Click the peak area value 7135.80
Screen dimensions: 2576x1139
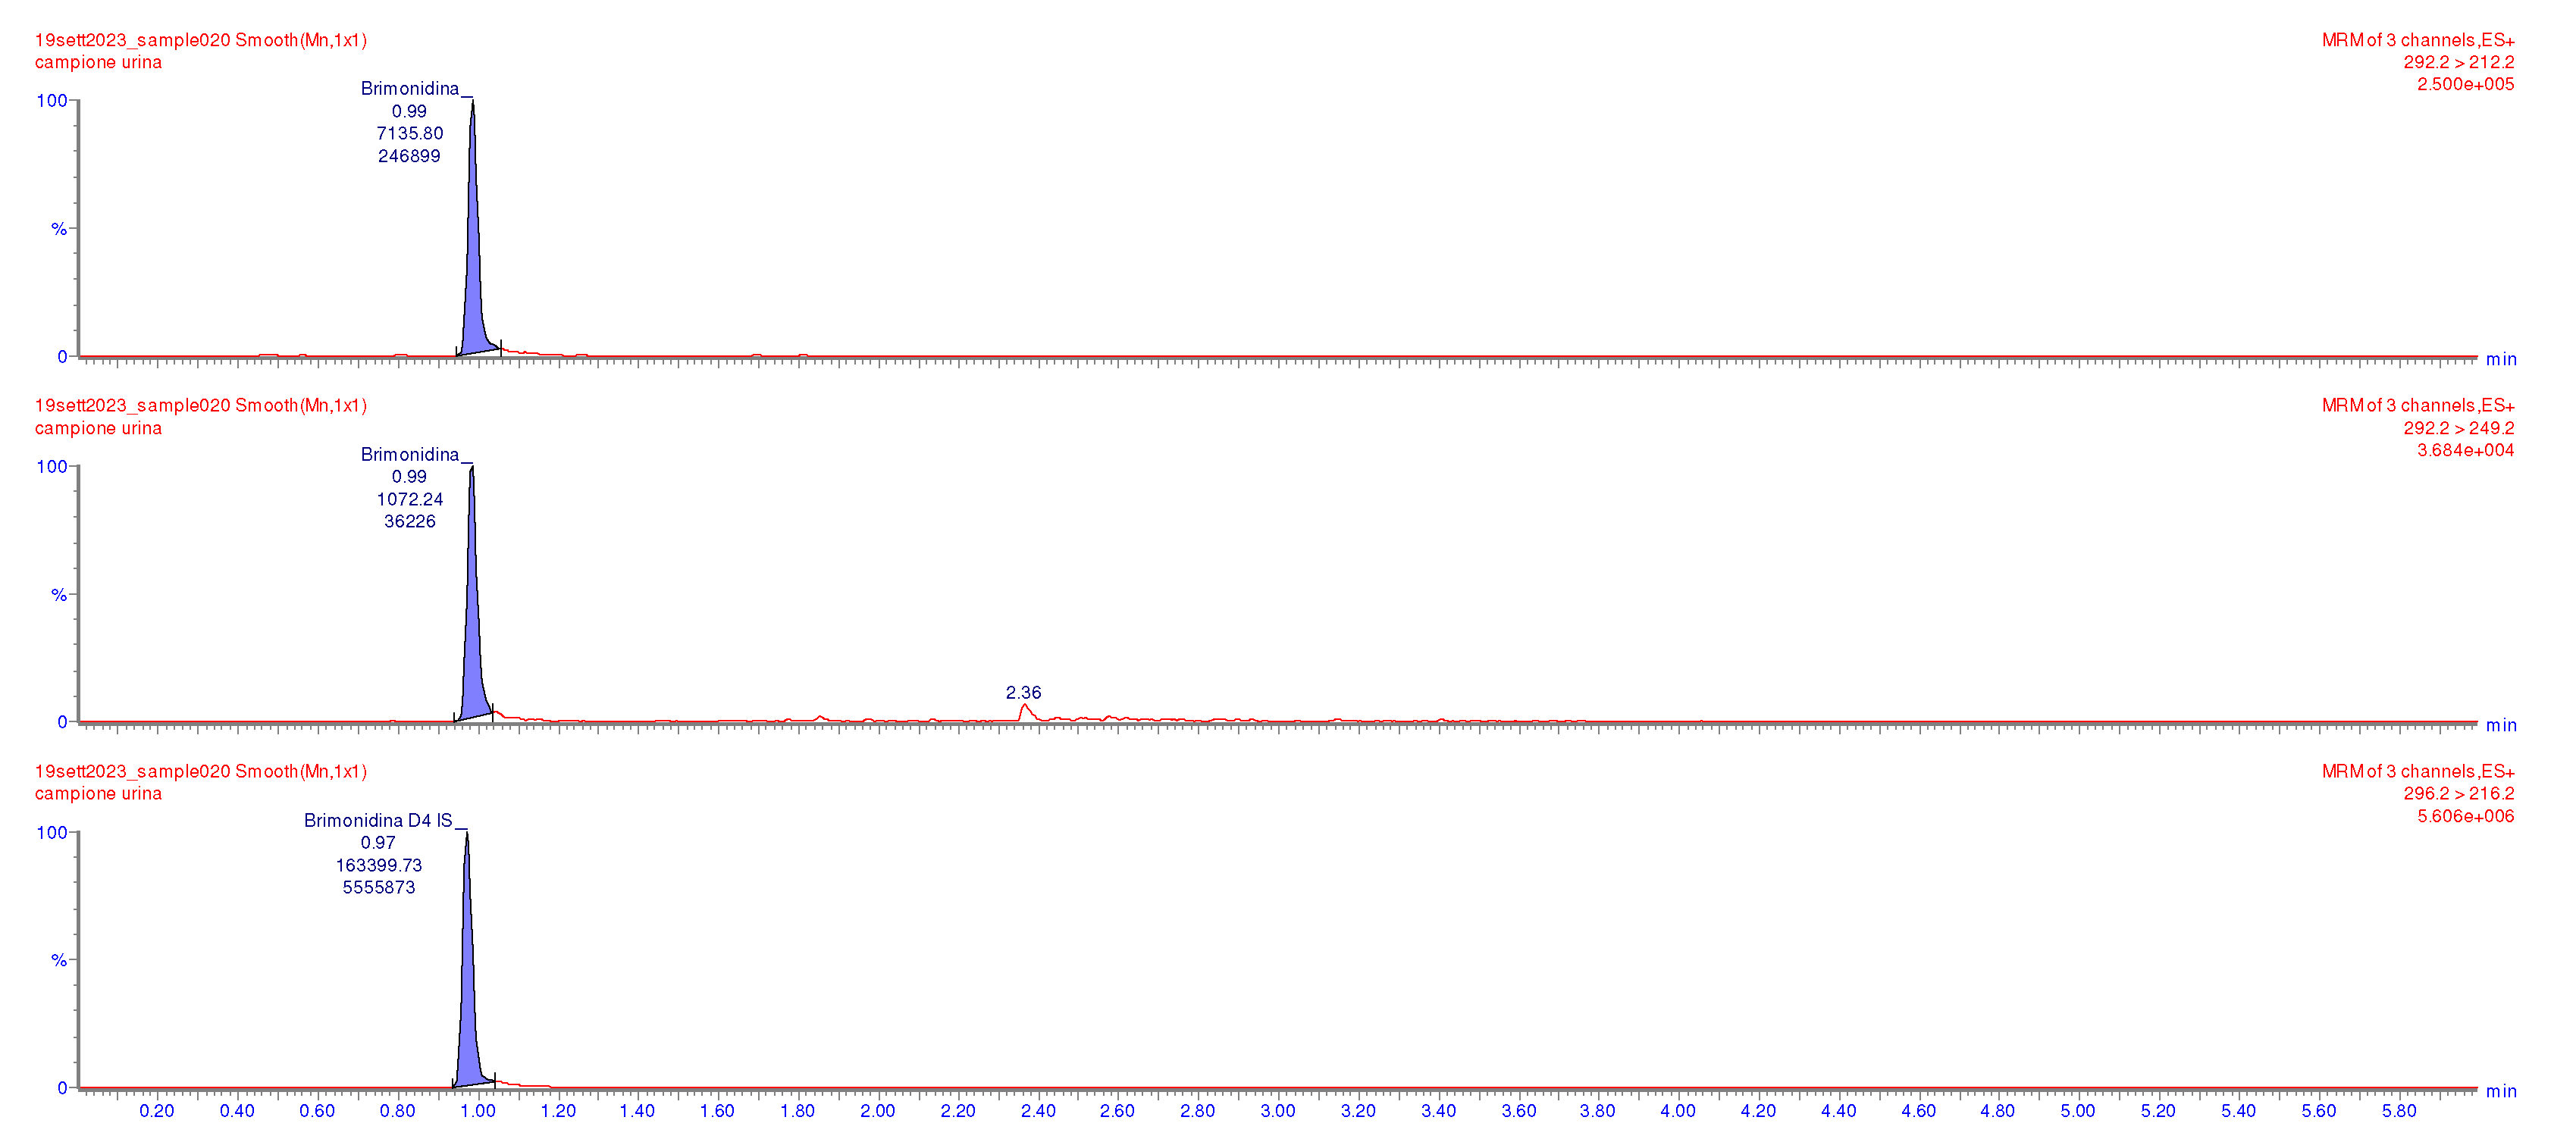coord(409,133)
